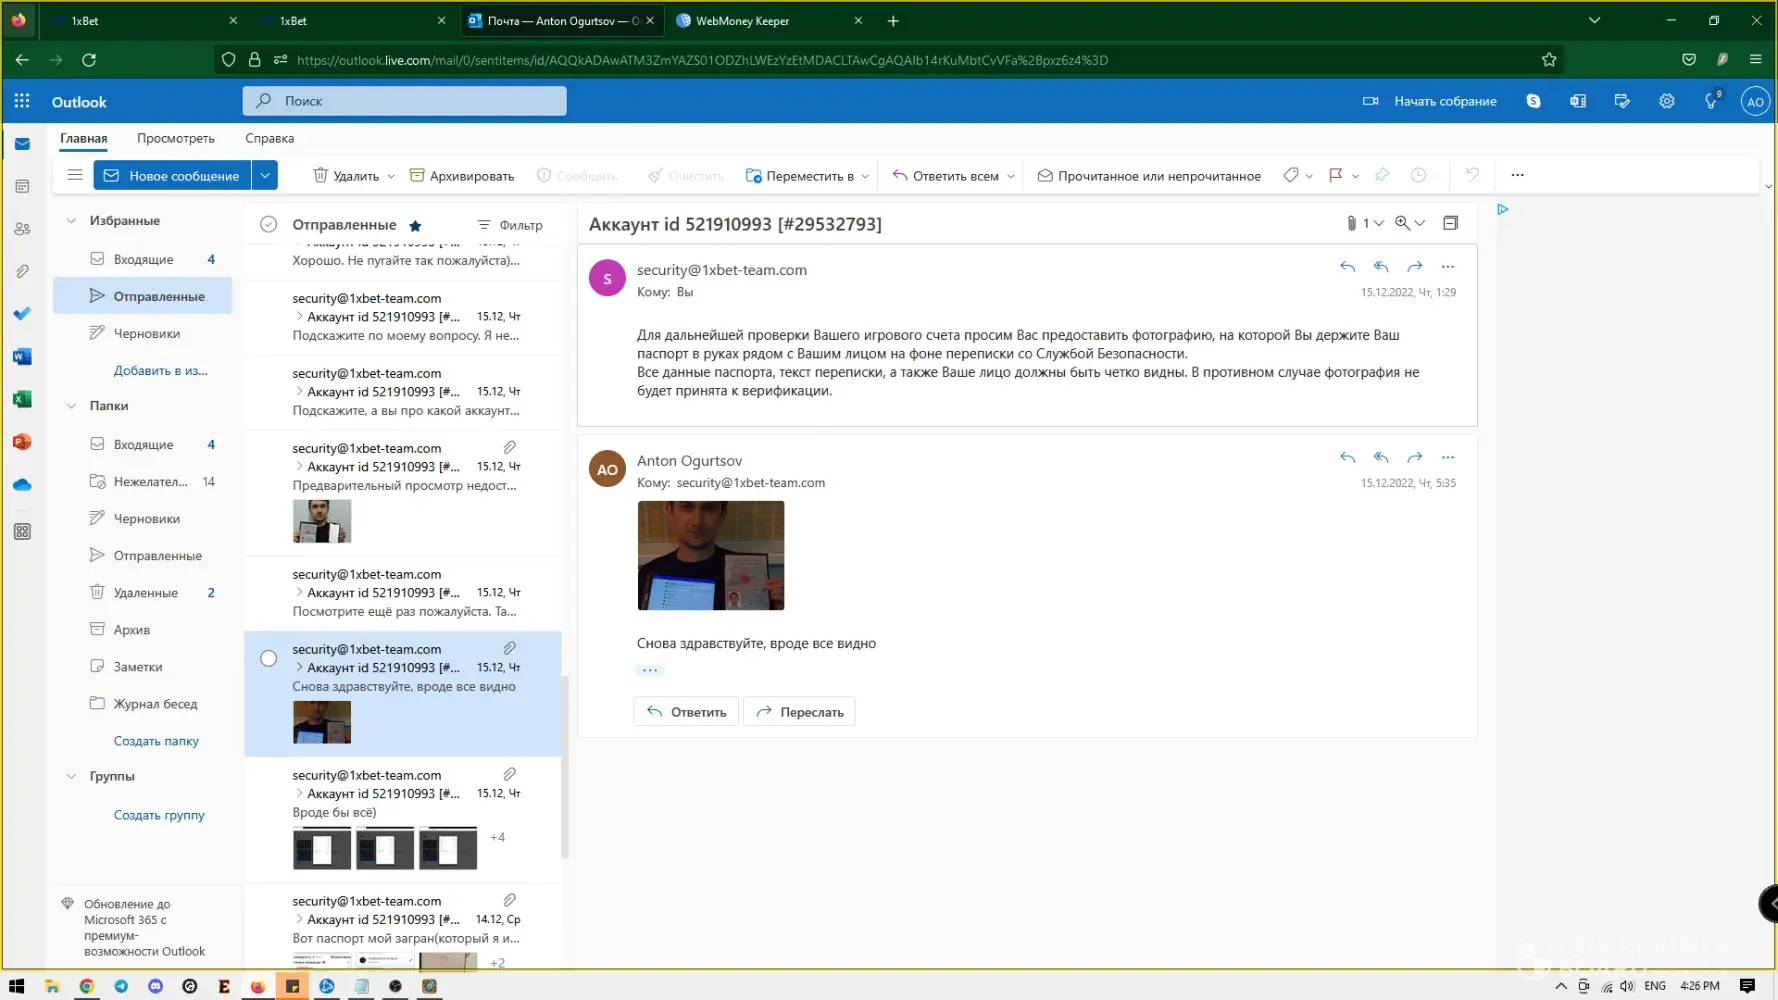
Task: Flag the message using the toolbar flag icon
Action: (1335, 175)
